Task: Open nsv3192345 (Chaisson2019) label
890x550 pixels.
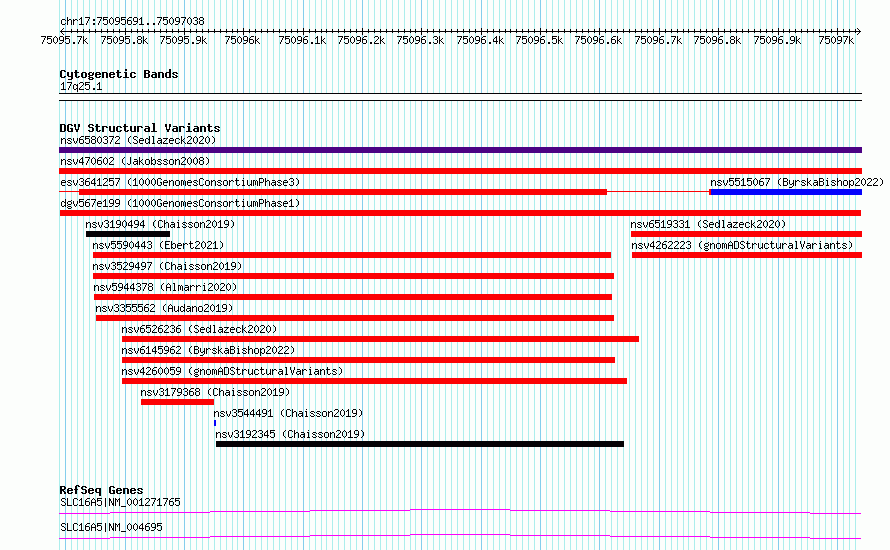Action: pyautogui.click(x=290, y=434)
